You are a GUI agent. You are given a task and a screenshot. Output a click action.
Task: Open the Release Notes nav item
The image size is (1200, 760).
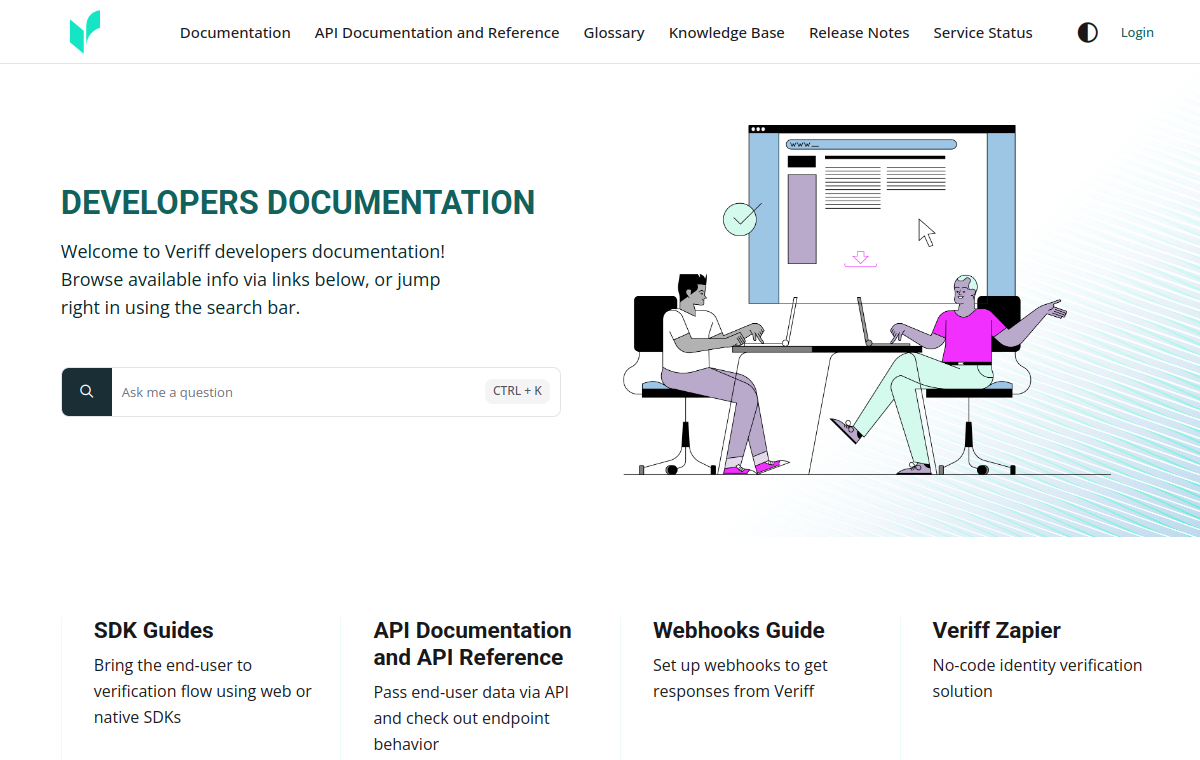pyautogui.click(x=859, y=33)
